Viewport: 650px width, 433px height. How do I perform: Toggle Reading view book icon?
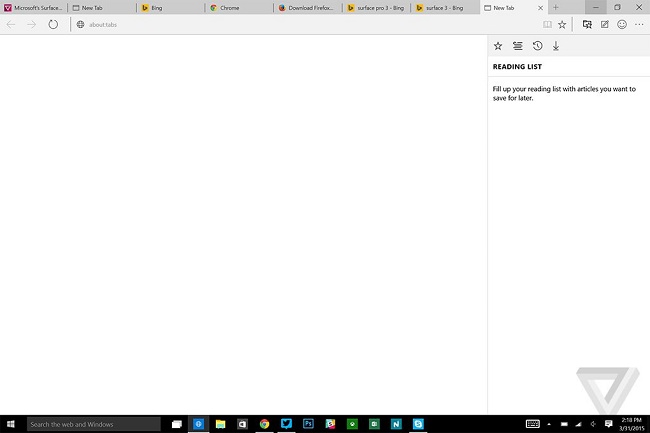(546, 24)
